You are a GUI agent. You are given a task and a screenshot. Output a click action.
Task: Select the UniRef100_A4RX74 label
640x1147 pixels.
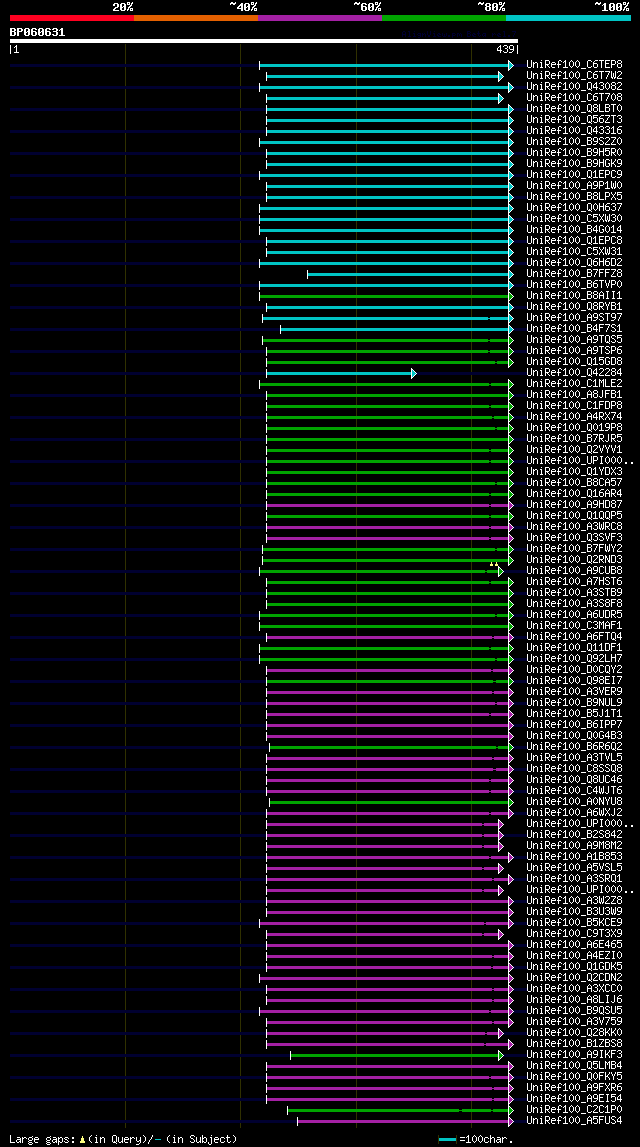tap(574, 417)
